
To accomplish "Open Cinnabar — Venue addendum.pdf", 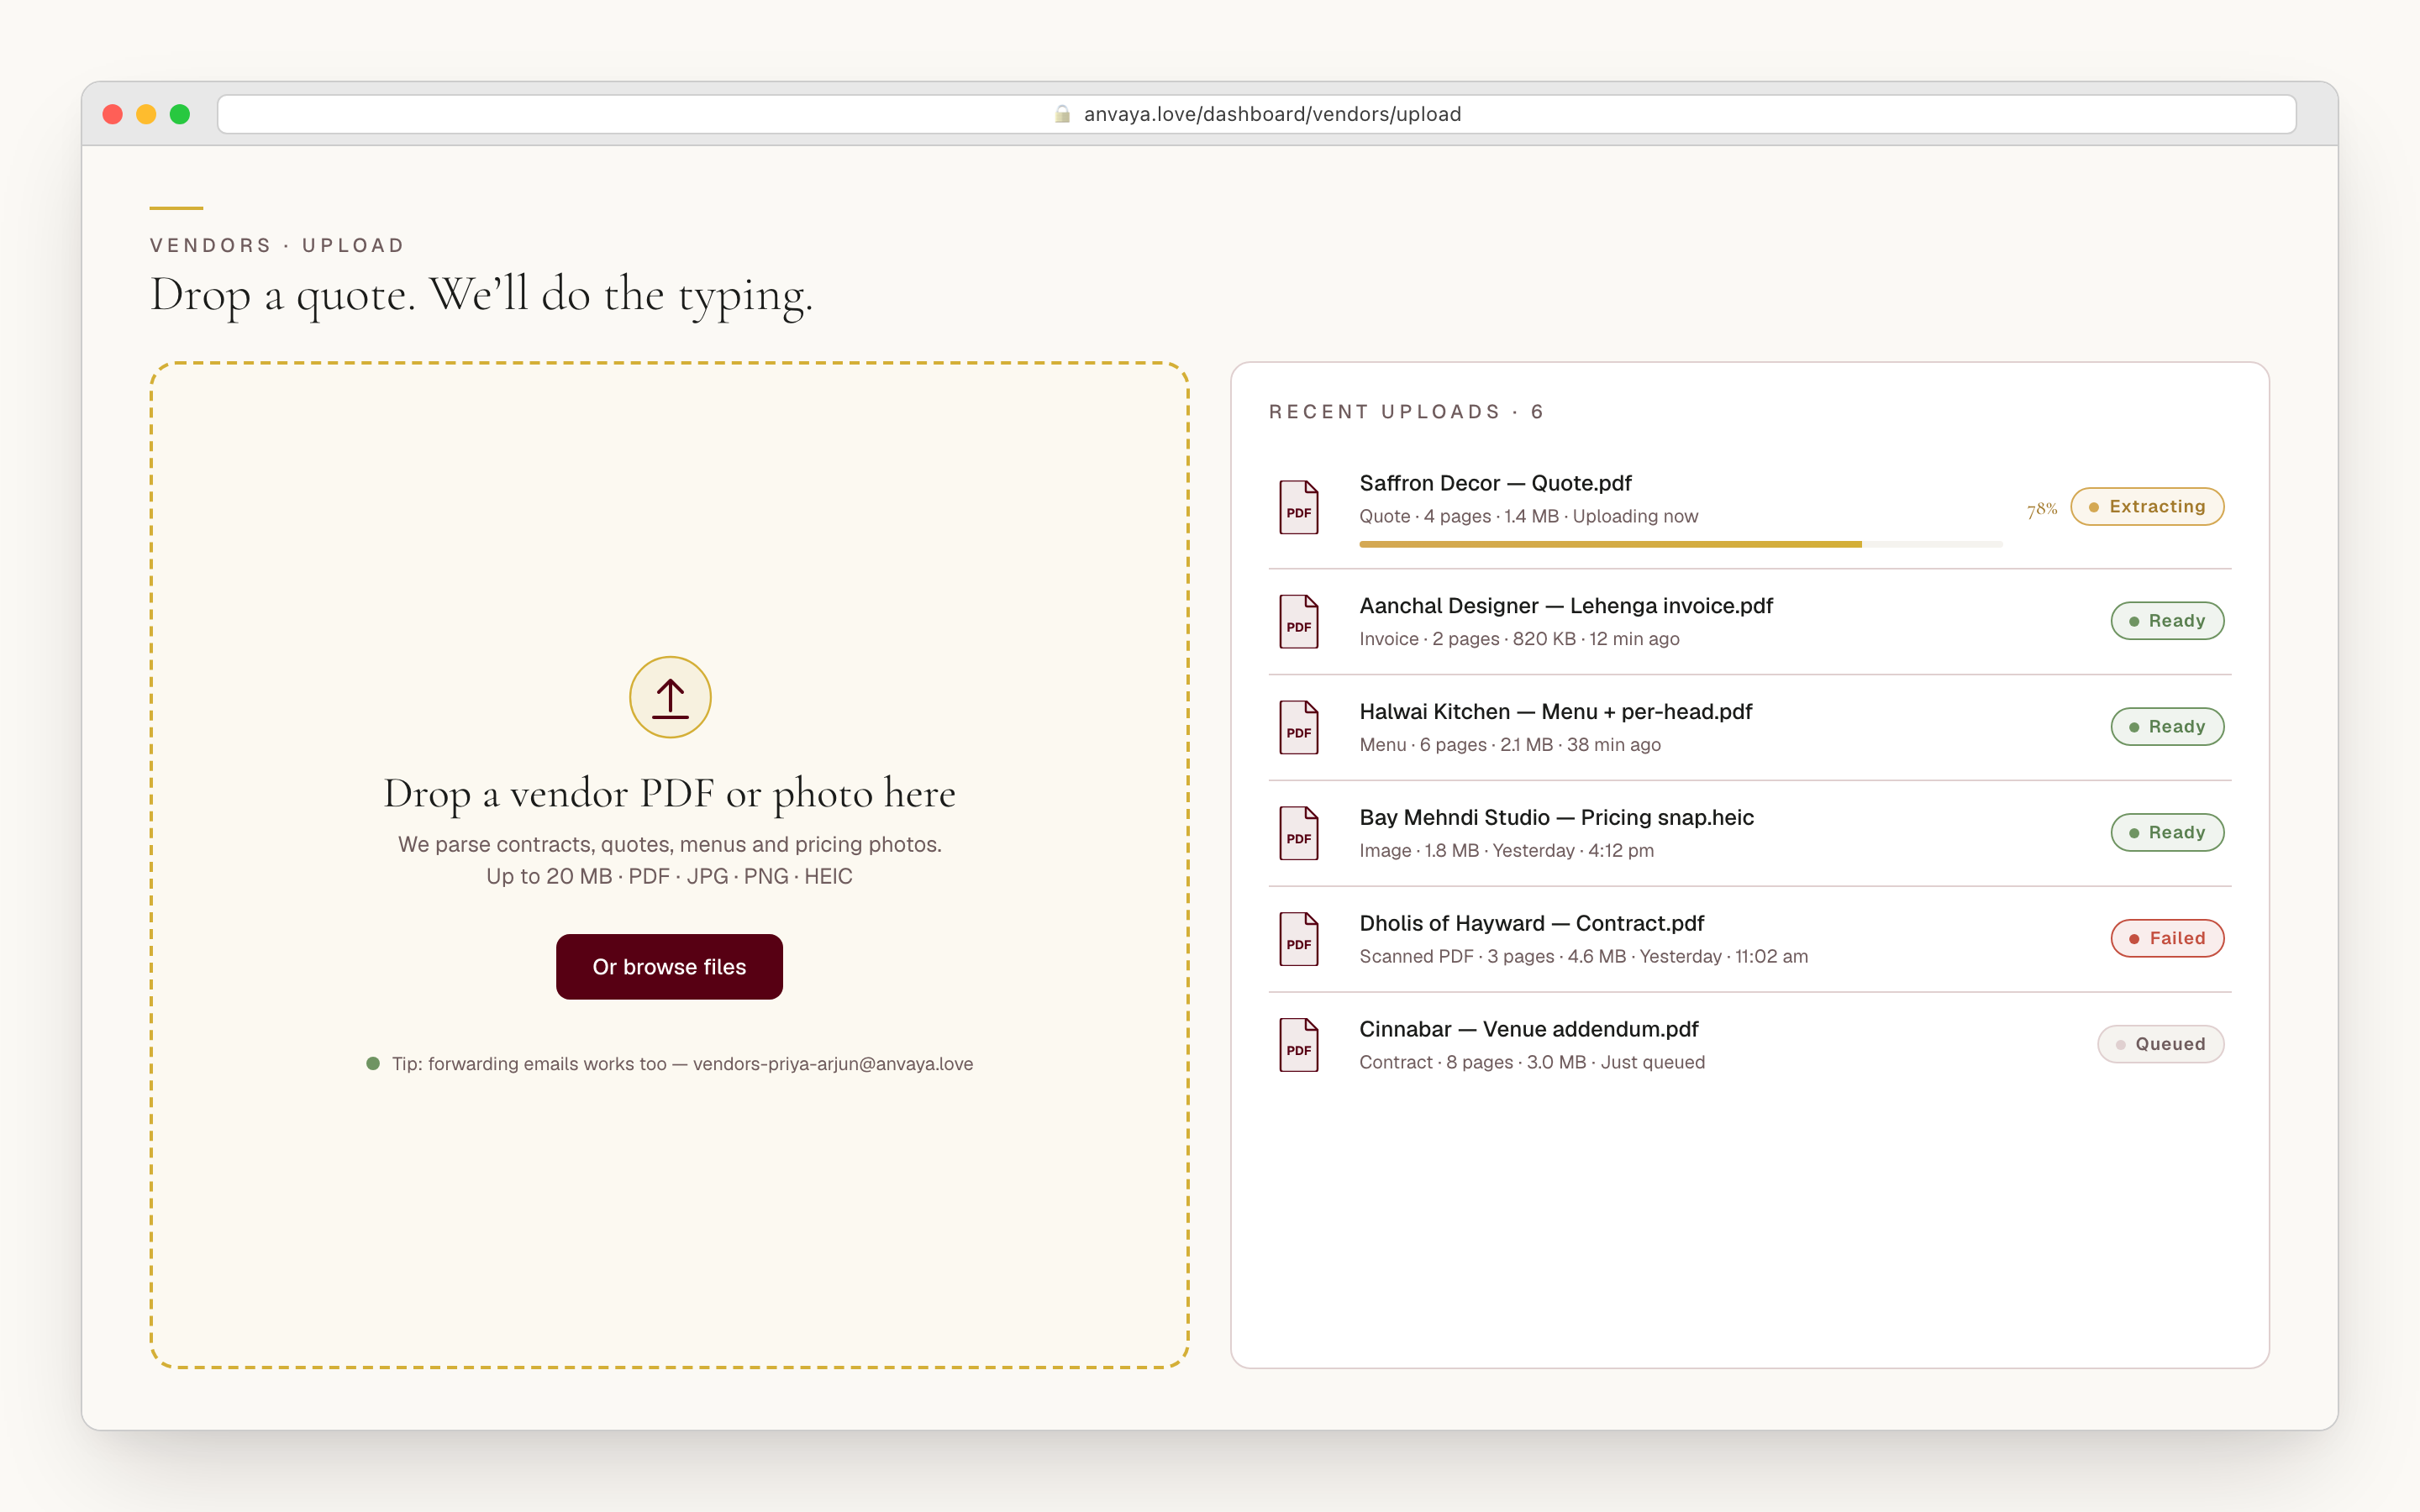I will pyautogui.click(x=1528, y=1029).
